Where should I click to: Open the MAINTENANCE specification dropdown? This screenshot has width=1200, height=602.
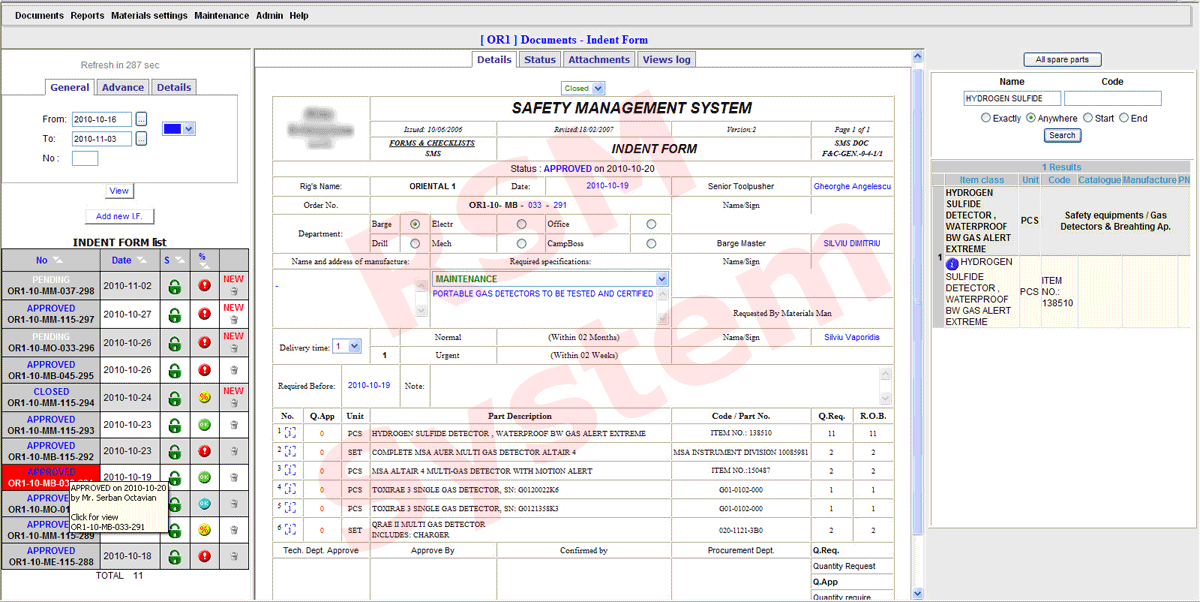pyautogui.click(x=550, y=279)
